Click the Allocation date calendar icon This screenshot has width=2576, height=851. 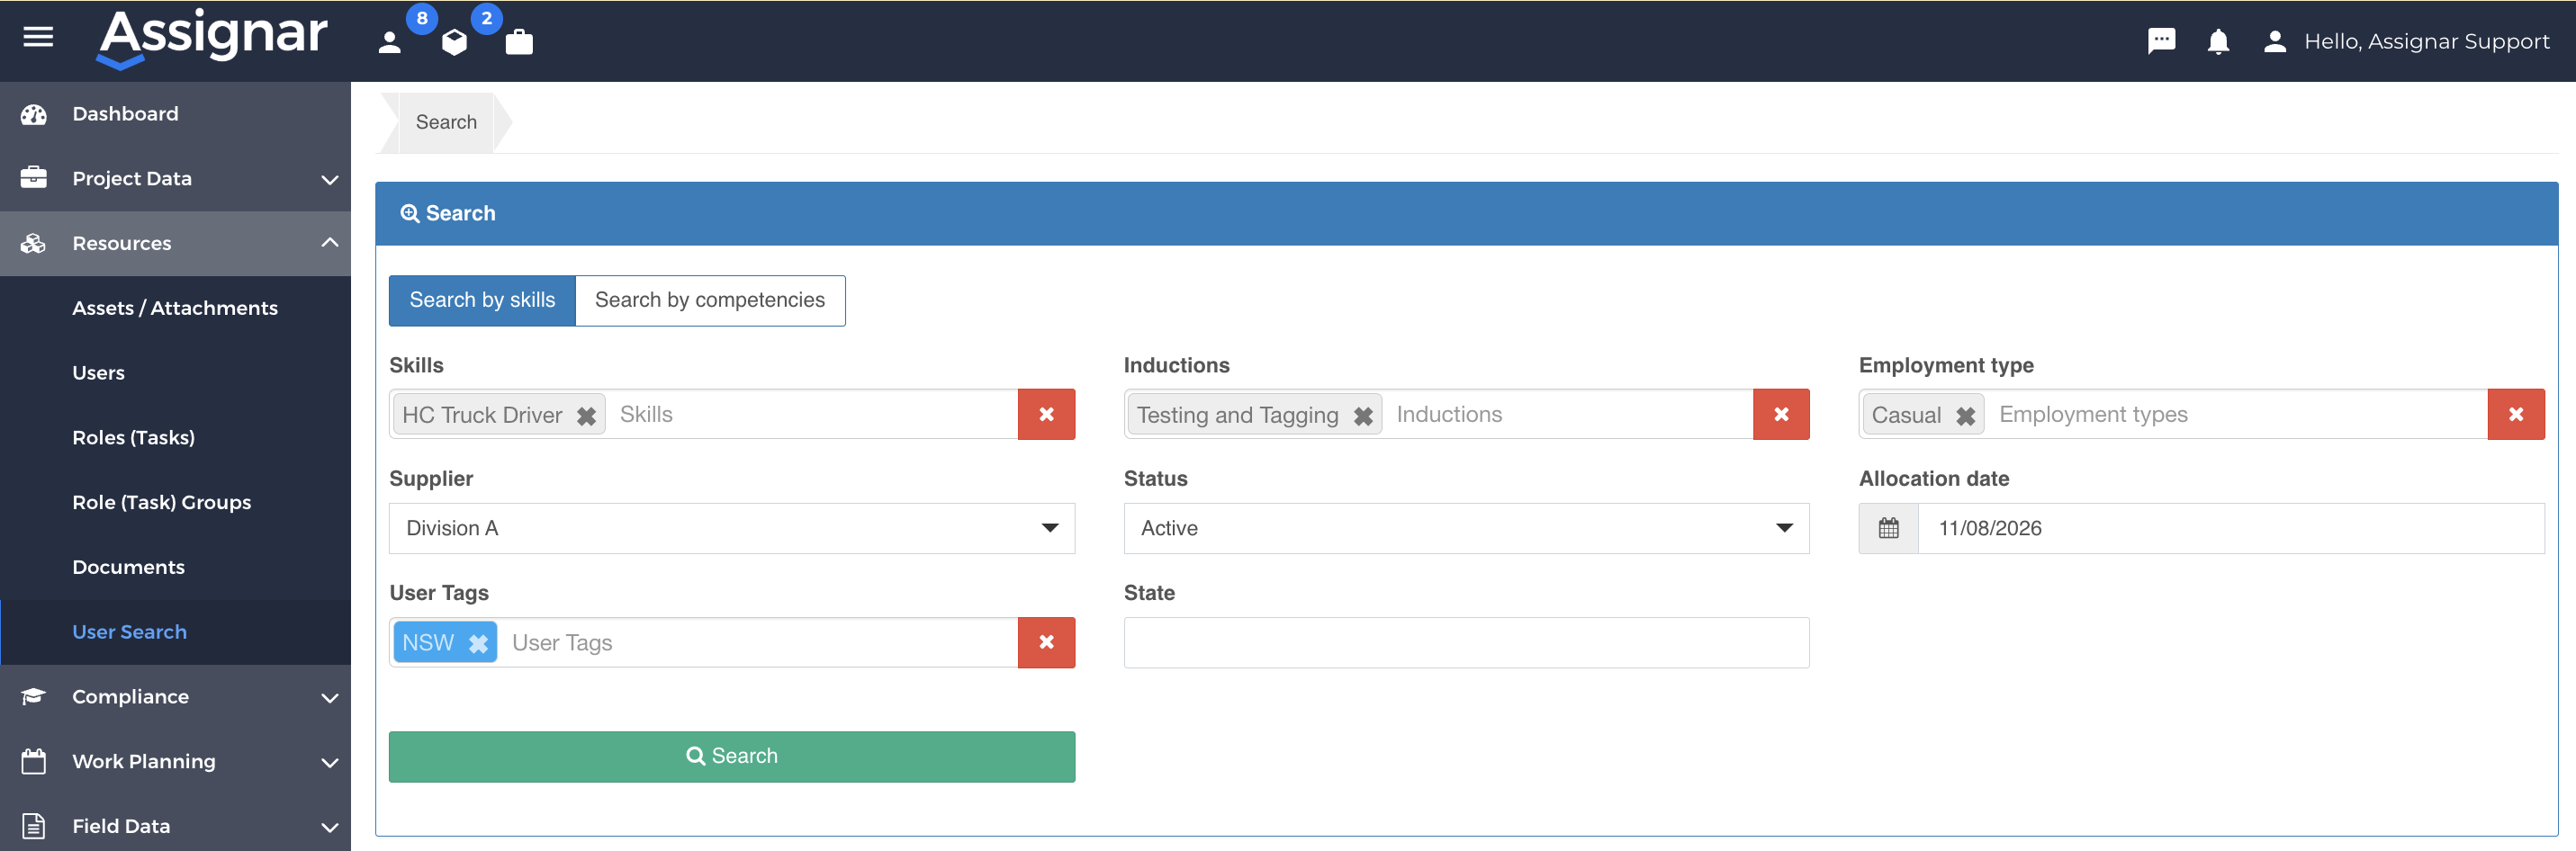tap(1888, 528)
